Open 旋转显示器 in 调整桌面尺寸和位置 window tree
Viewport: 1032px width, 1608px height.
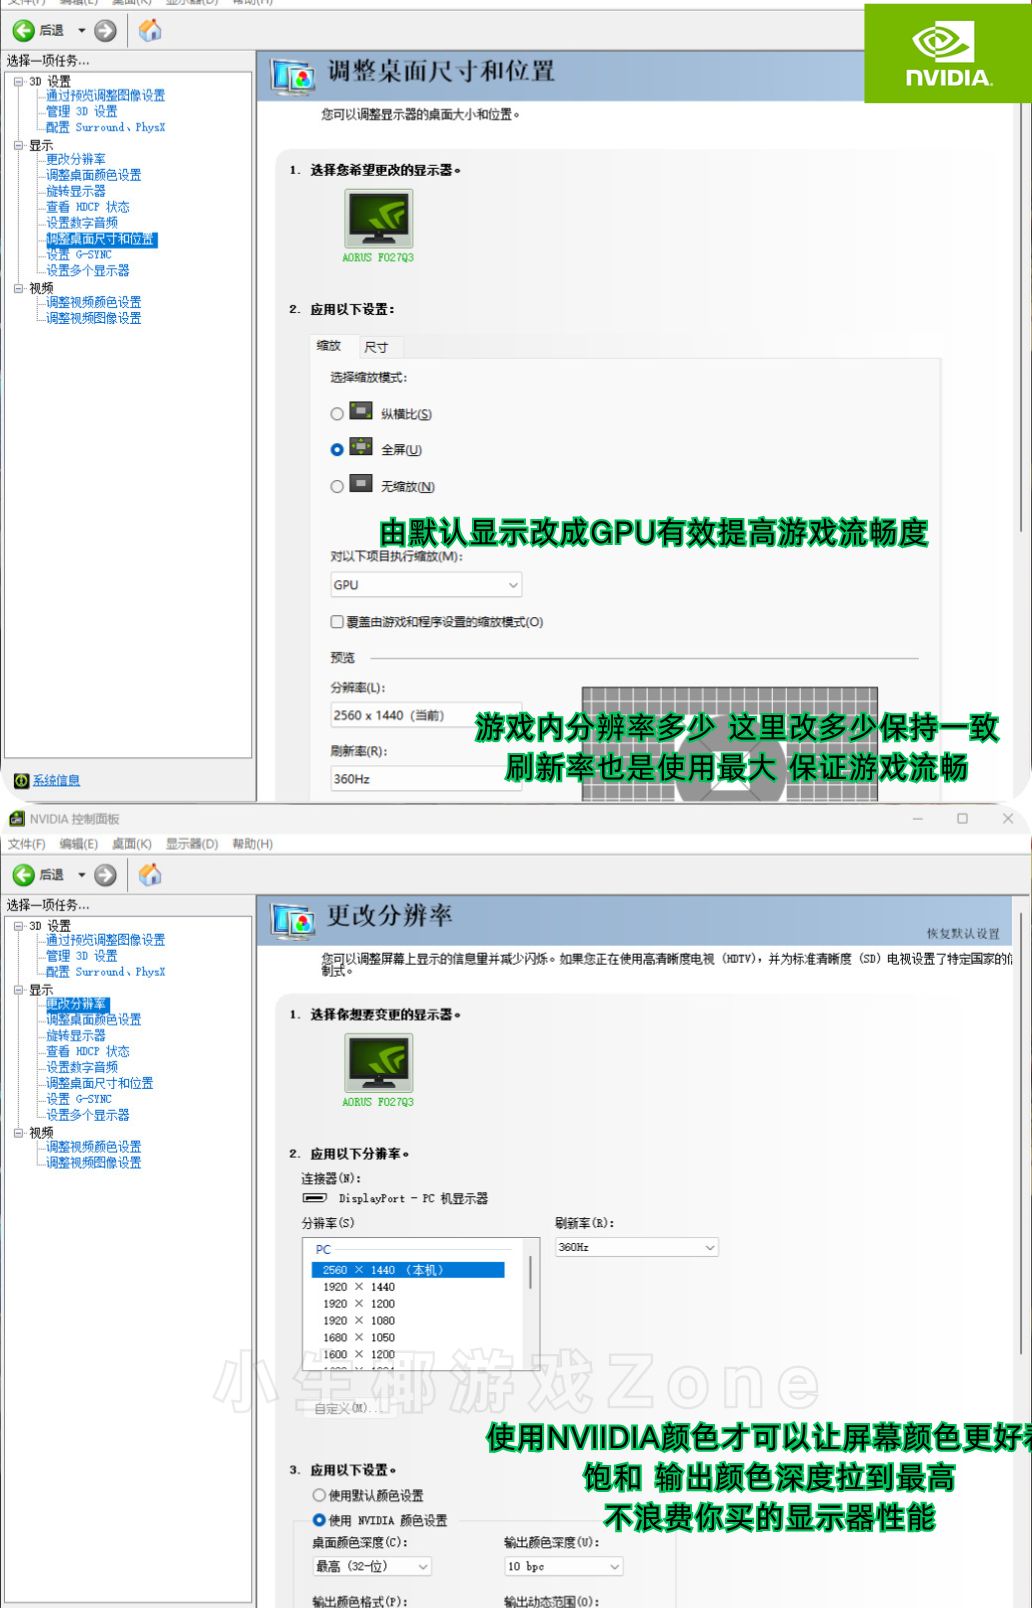pos(76,191)
